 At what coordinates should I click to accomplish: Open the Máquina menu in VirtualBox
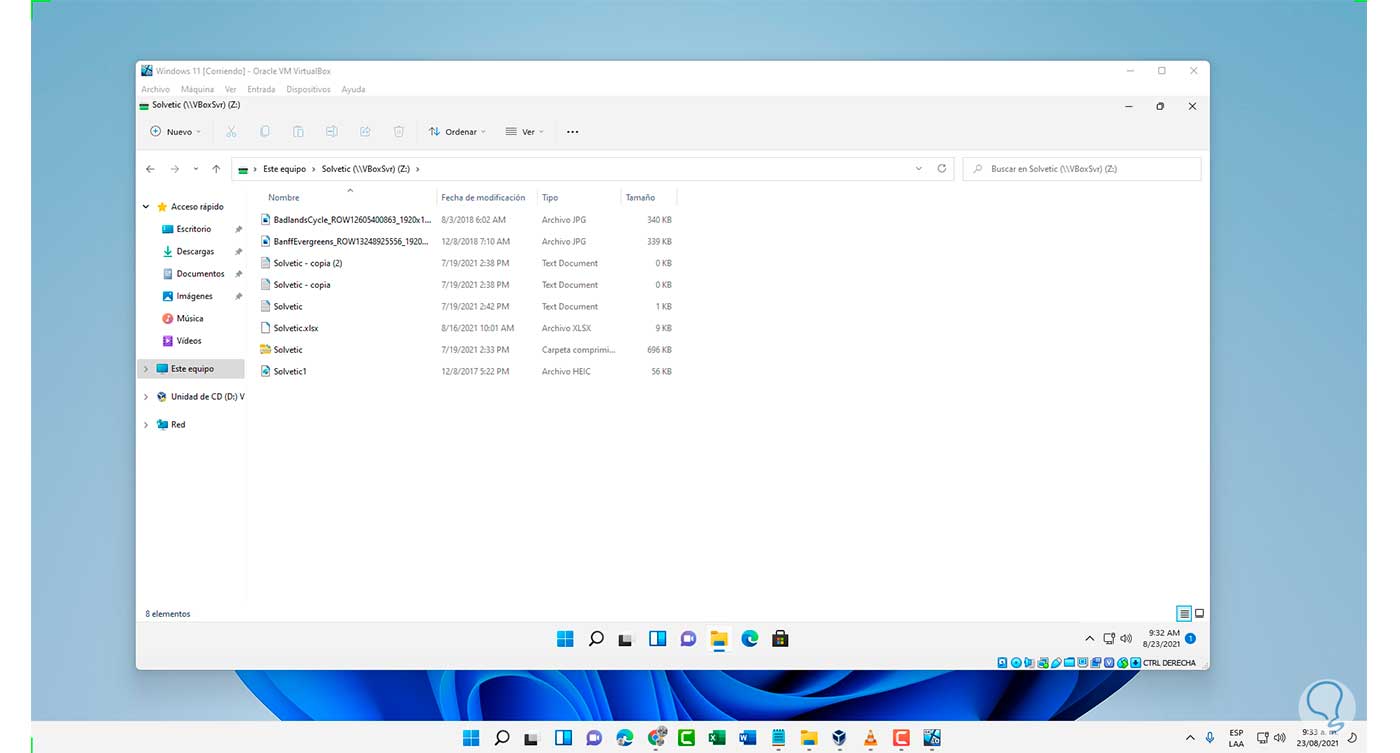pyautogui.click(x=197, y=89)
